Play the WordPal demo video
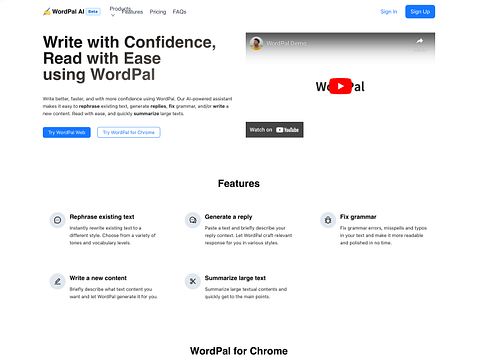 (340, 86)
